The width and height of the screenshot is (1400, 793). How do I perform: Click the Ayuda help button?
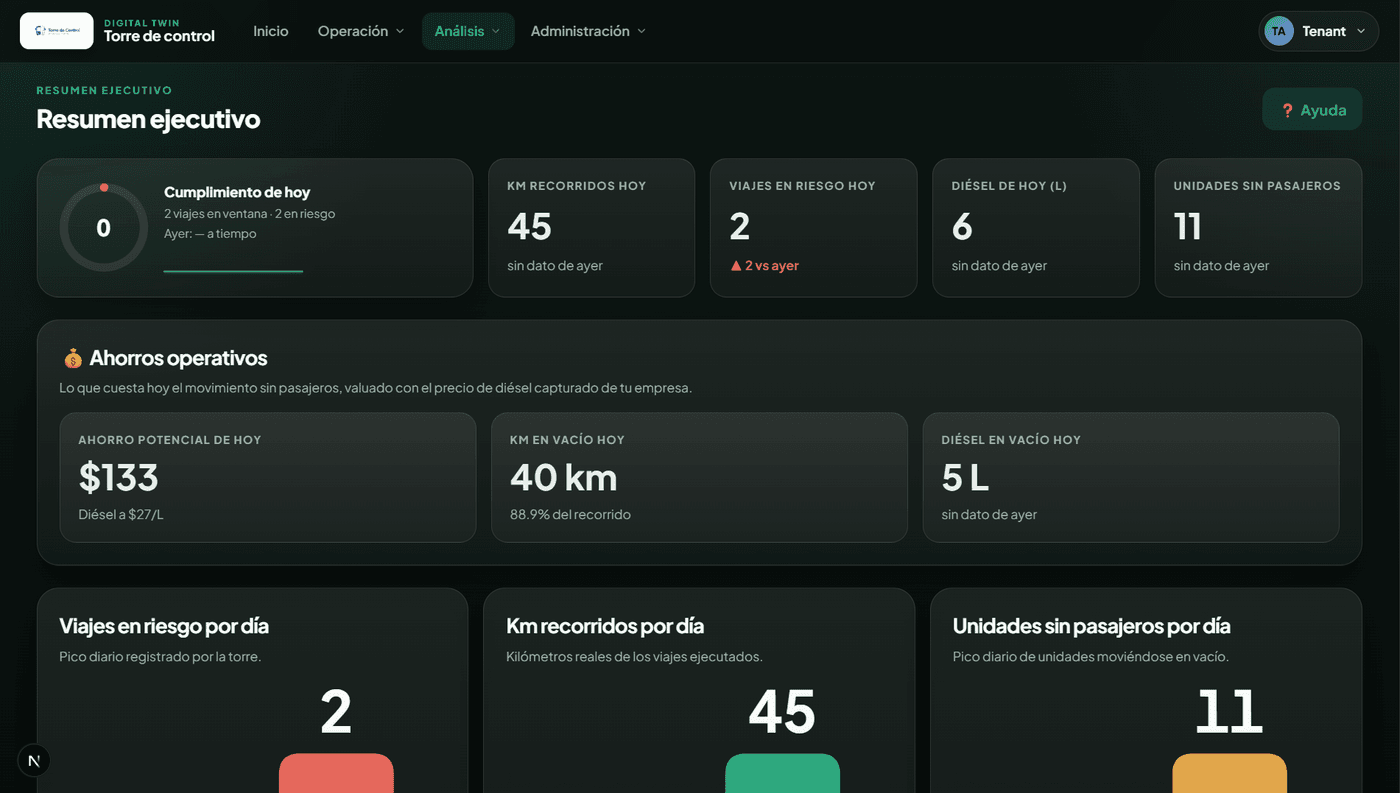(1312, 110)
